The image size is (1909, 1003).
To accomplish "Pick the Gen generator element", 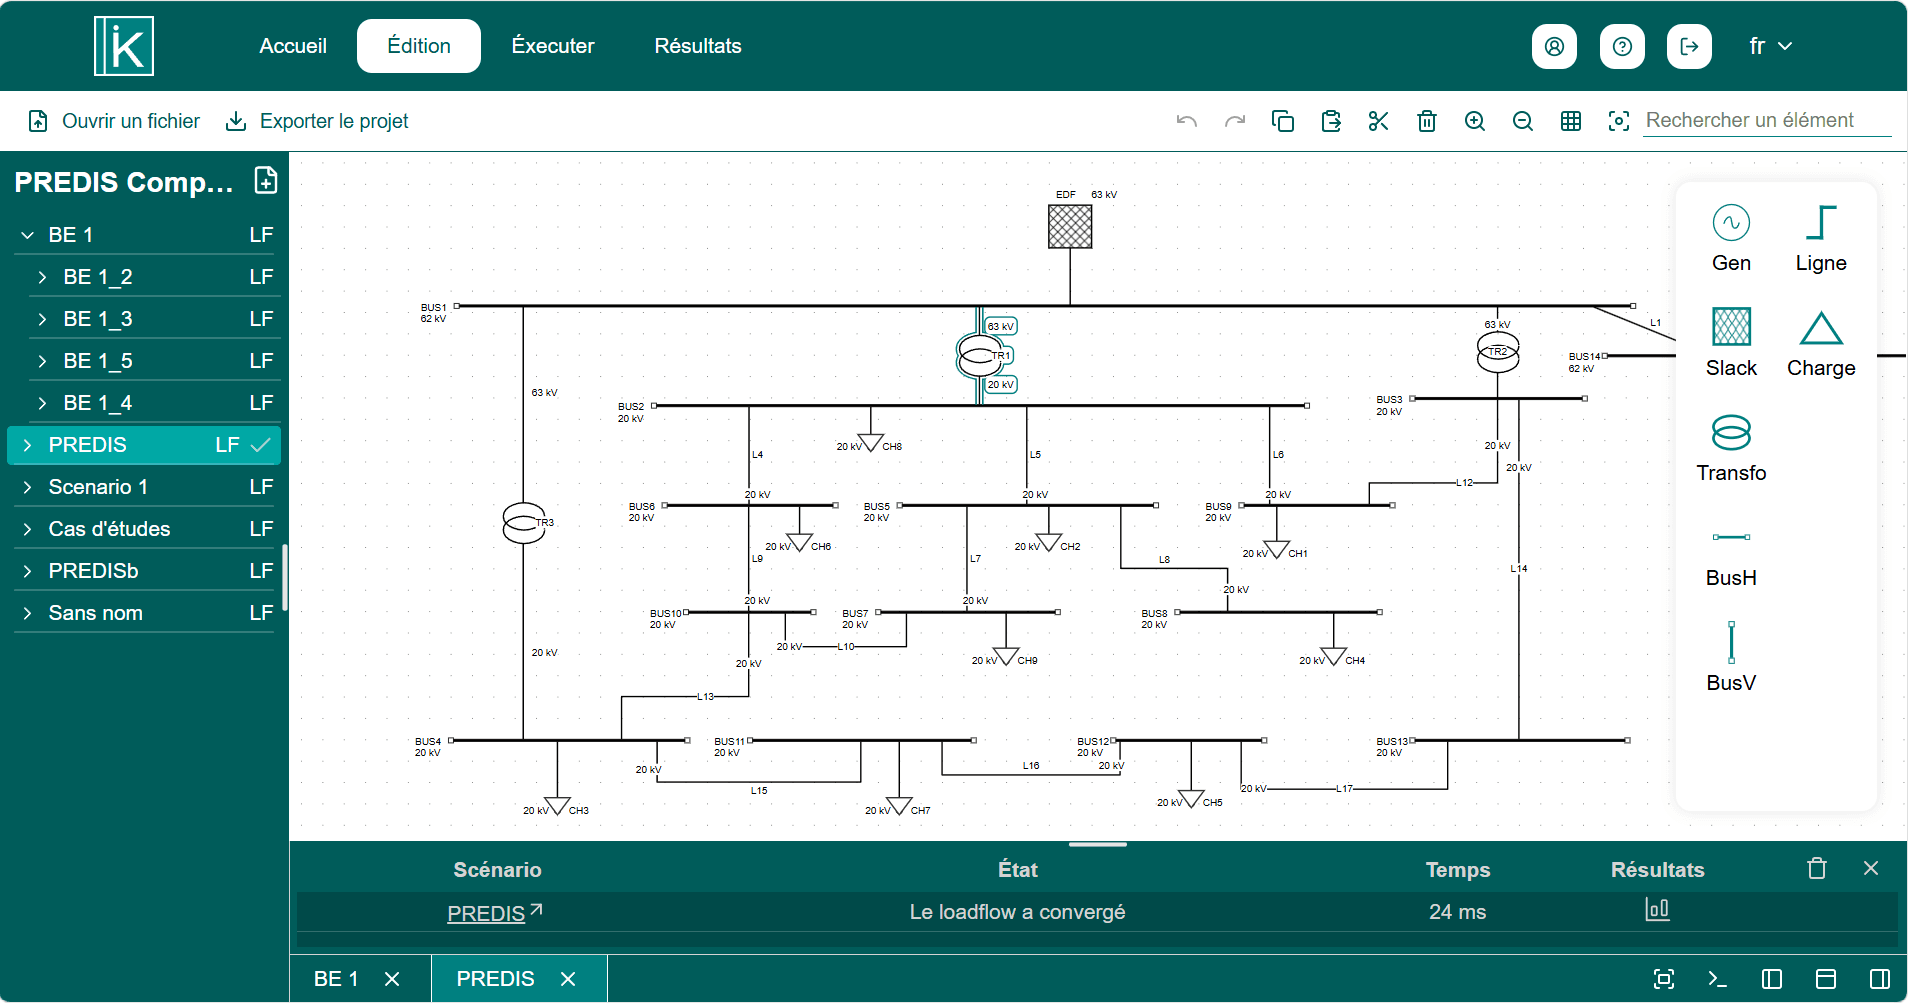I will pyautogui.click(x=1731, y=238).
